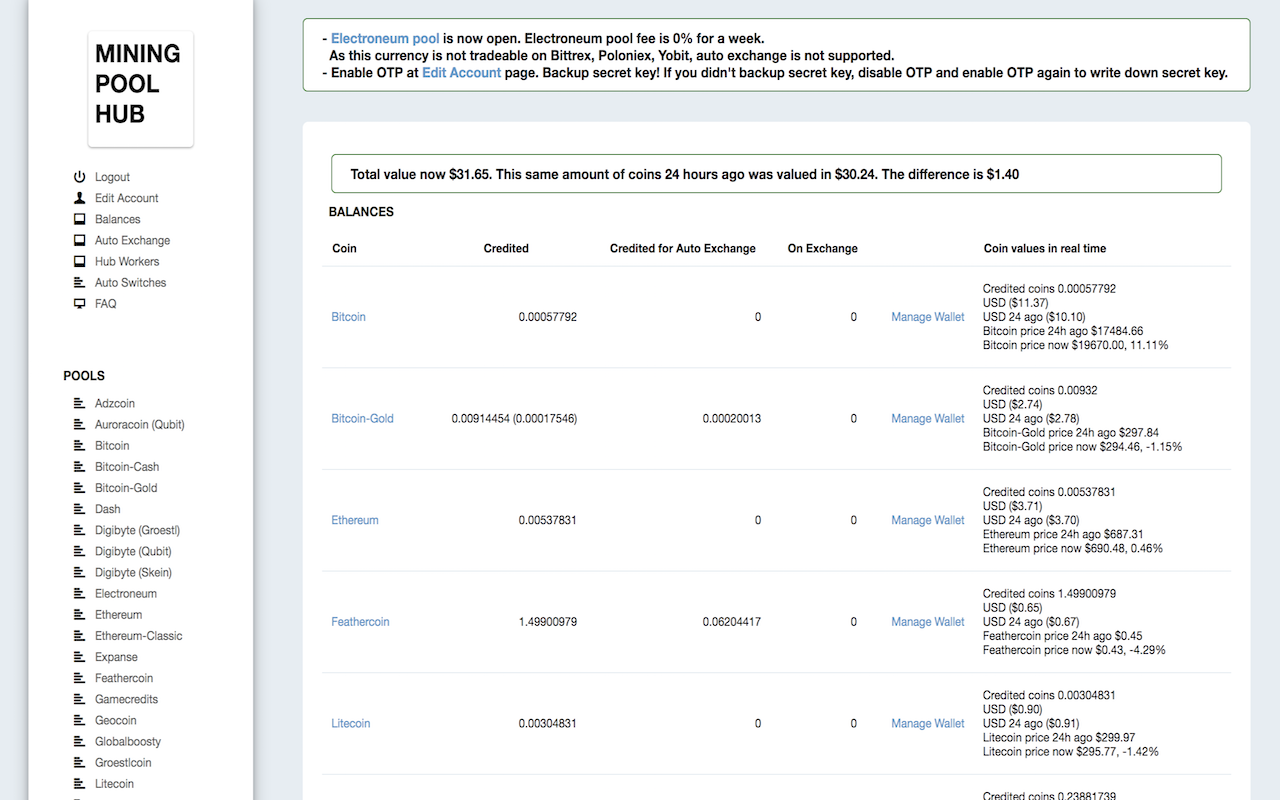Click the user icon beside Edit Account
Image resolution: width=1280 pixels, height=800 pixels.
(80, 198)
